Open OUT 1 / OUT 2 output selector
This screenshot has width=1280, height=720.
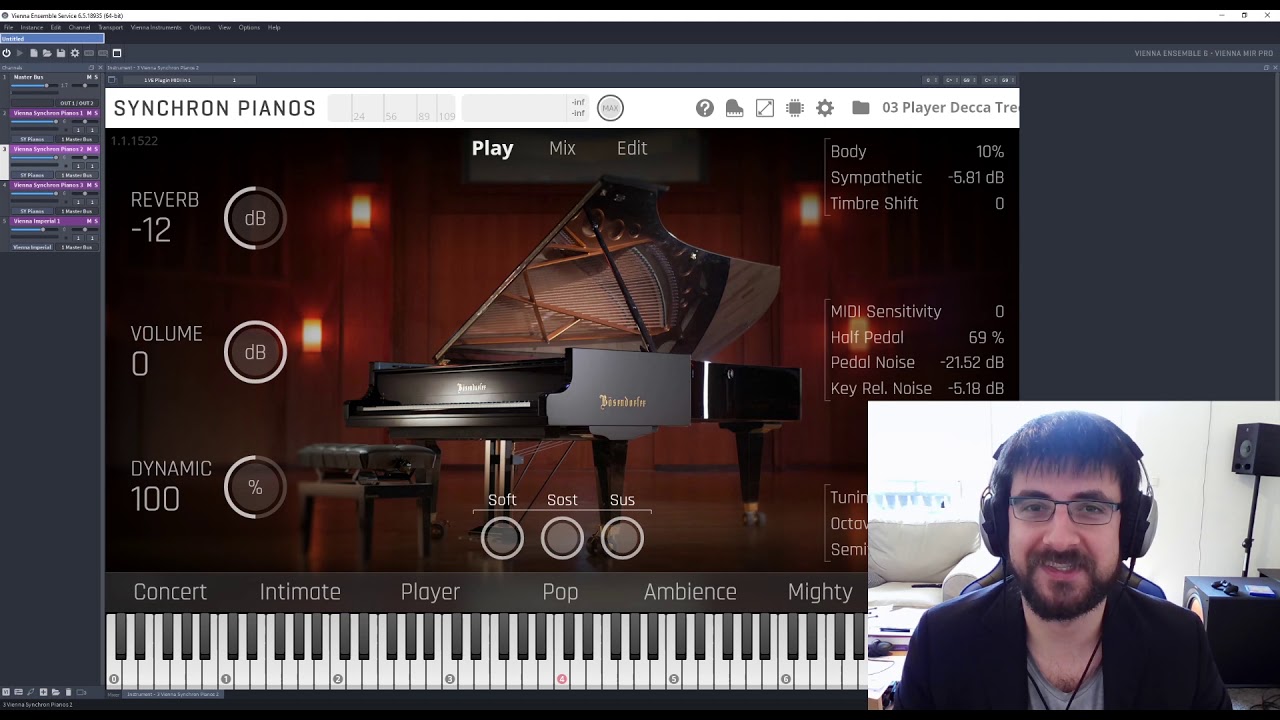click(77, 103)
